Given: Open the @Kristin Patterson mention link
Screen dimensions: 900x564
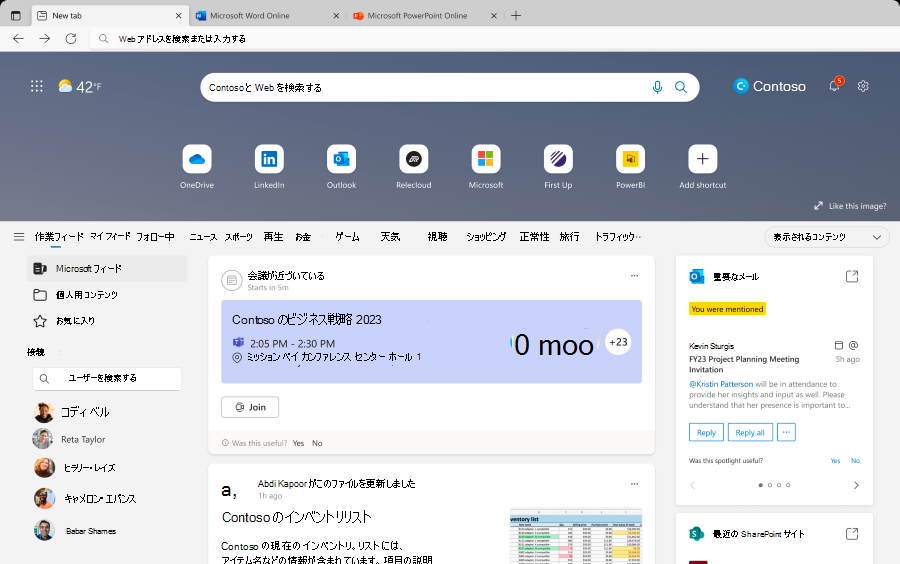Looking at the screenshot, I should [721, 384].
